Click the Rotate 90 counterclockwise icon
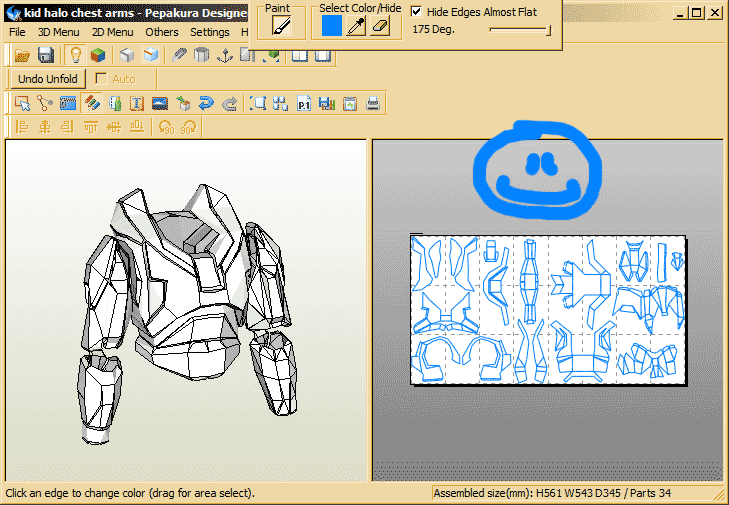Viewport: 729px width, 505px height. click(x=166, y=126)
